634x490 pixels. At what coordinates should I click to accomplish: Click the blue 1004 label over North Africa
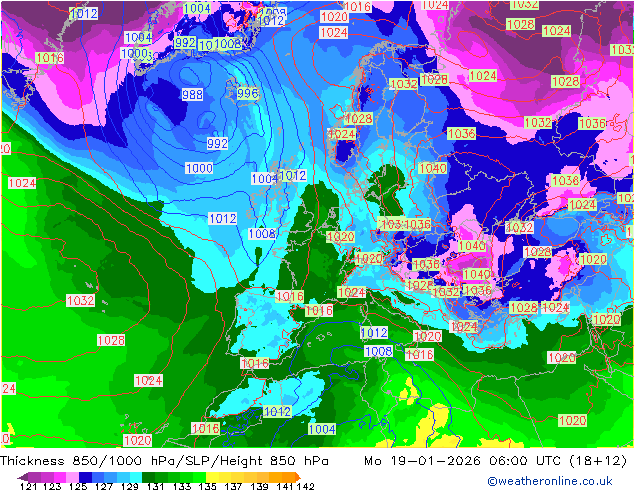[x=322, y=429]
